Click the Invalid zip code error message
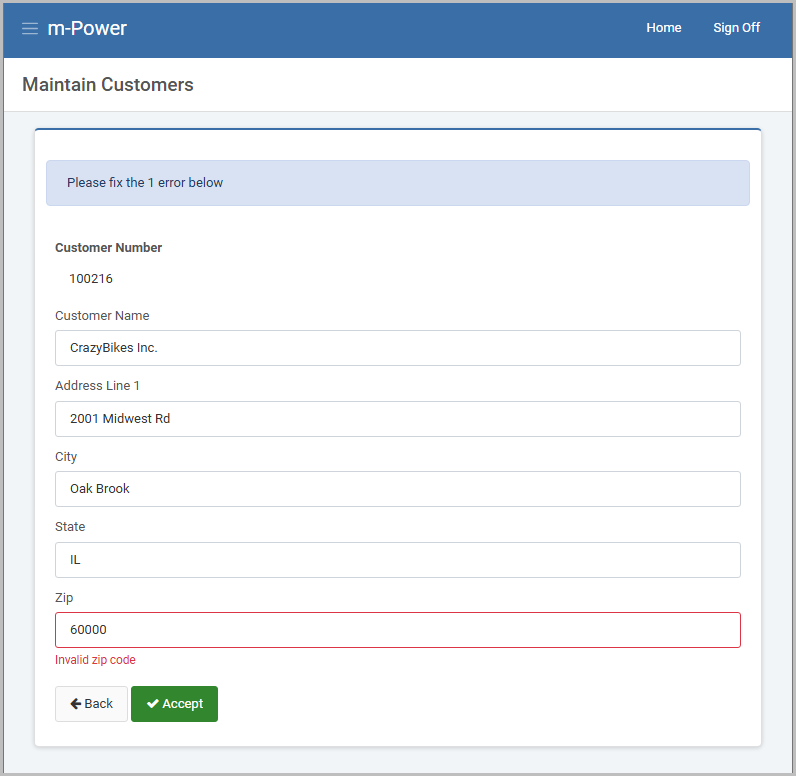Screen dimensions: 796x776 point(95,660)
